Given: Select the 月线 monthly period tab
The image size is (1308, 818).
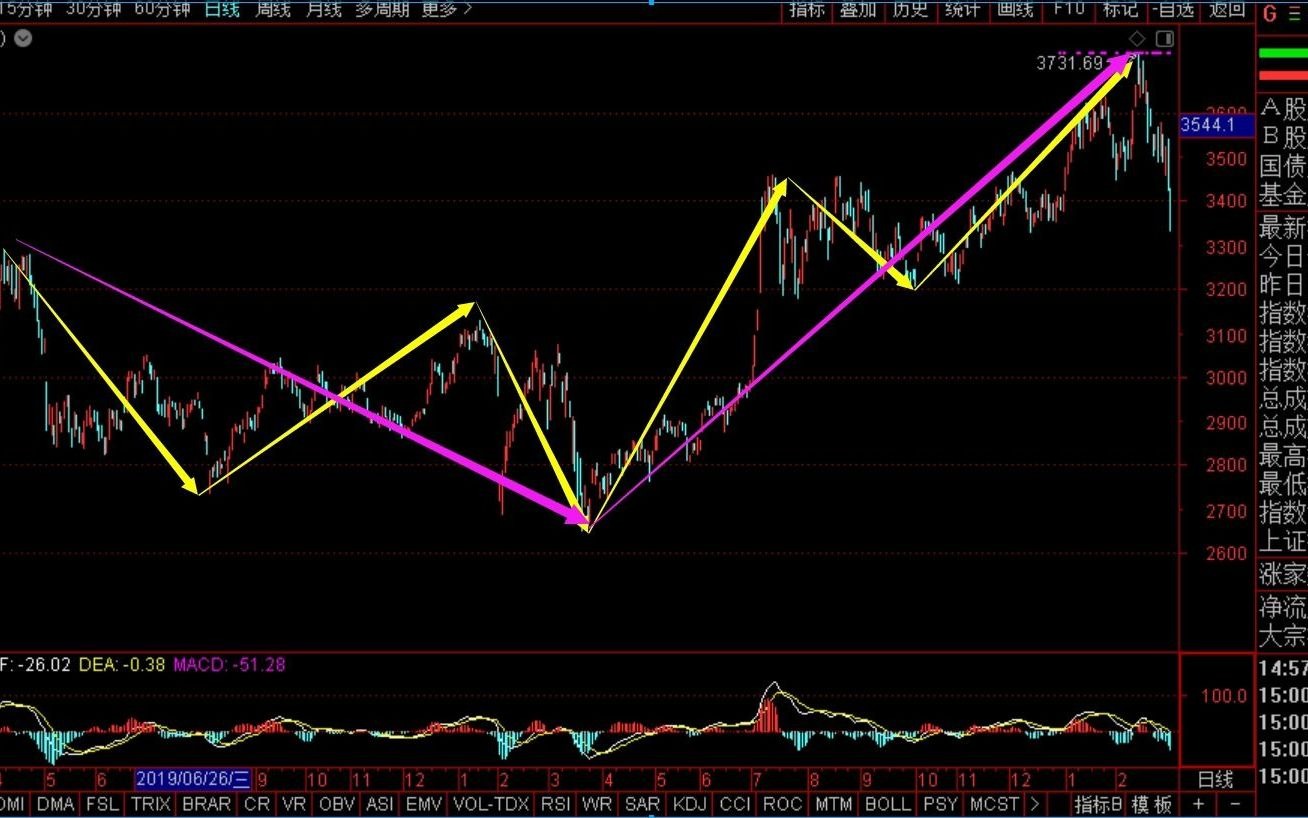Looking at the screenshot, I should coord(323,9).
